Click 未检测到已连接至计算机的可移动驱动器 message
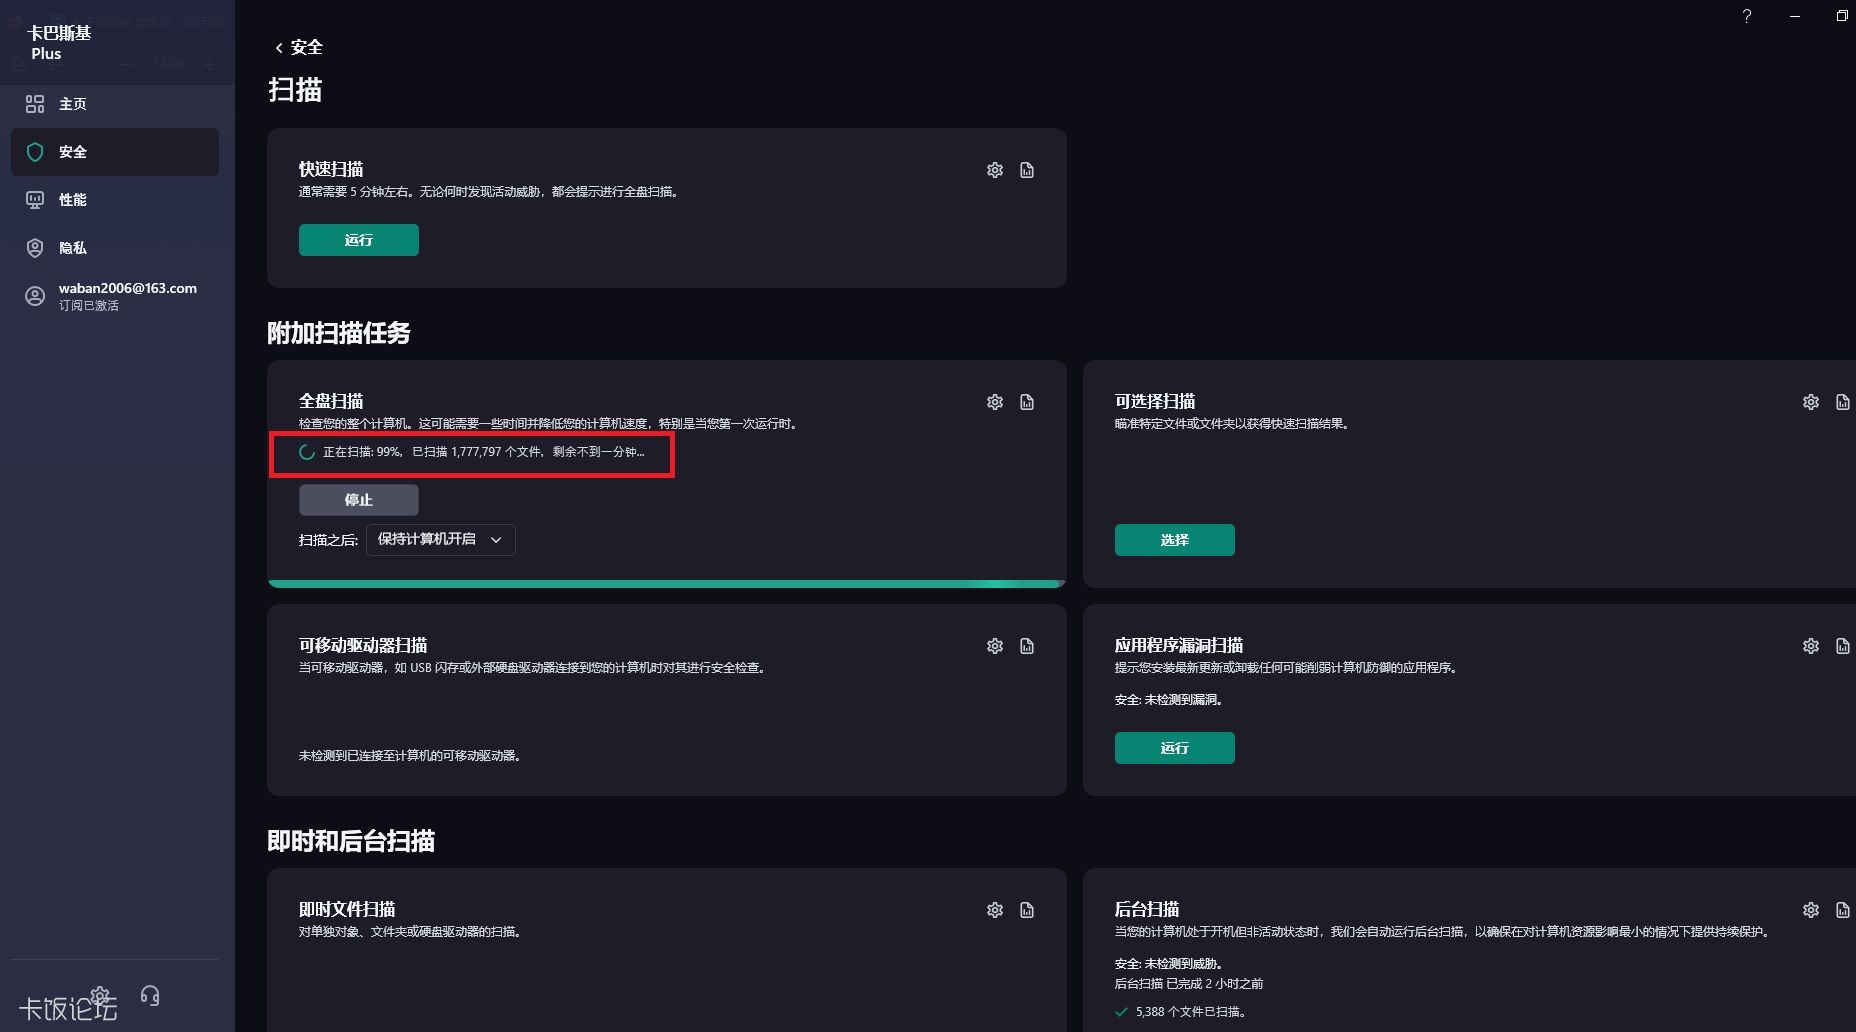Viewport: 1856px width, 1032px height. pos(411,756)
